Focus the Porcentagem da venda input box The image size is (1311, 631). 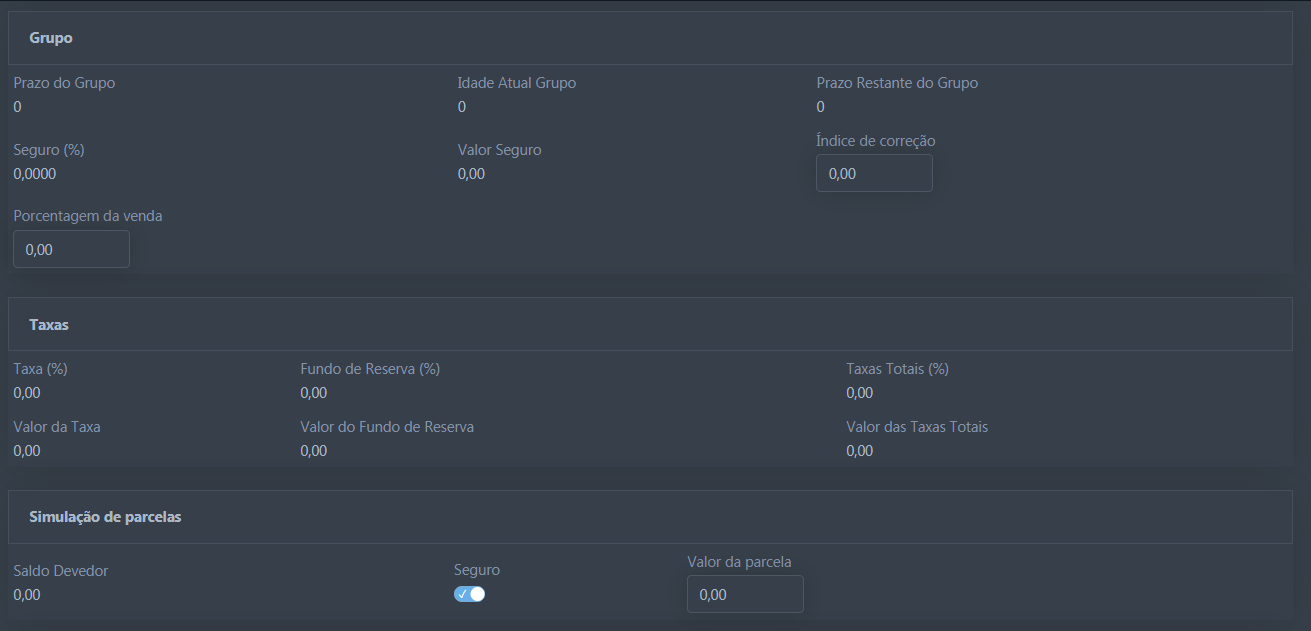71,249
